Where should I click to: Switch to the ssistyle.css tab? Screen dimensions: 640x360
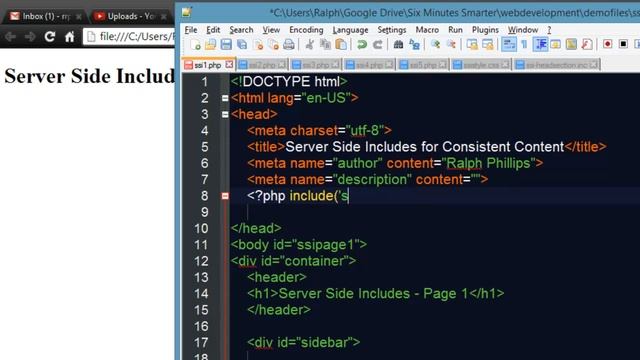(x=480, y=65)
